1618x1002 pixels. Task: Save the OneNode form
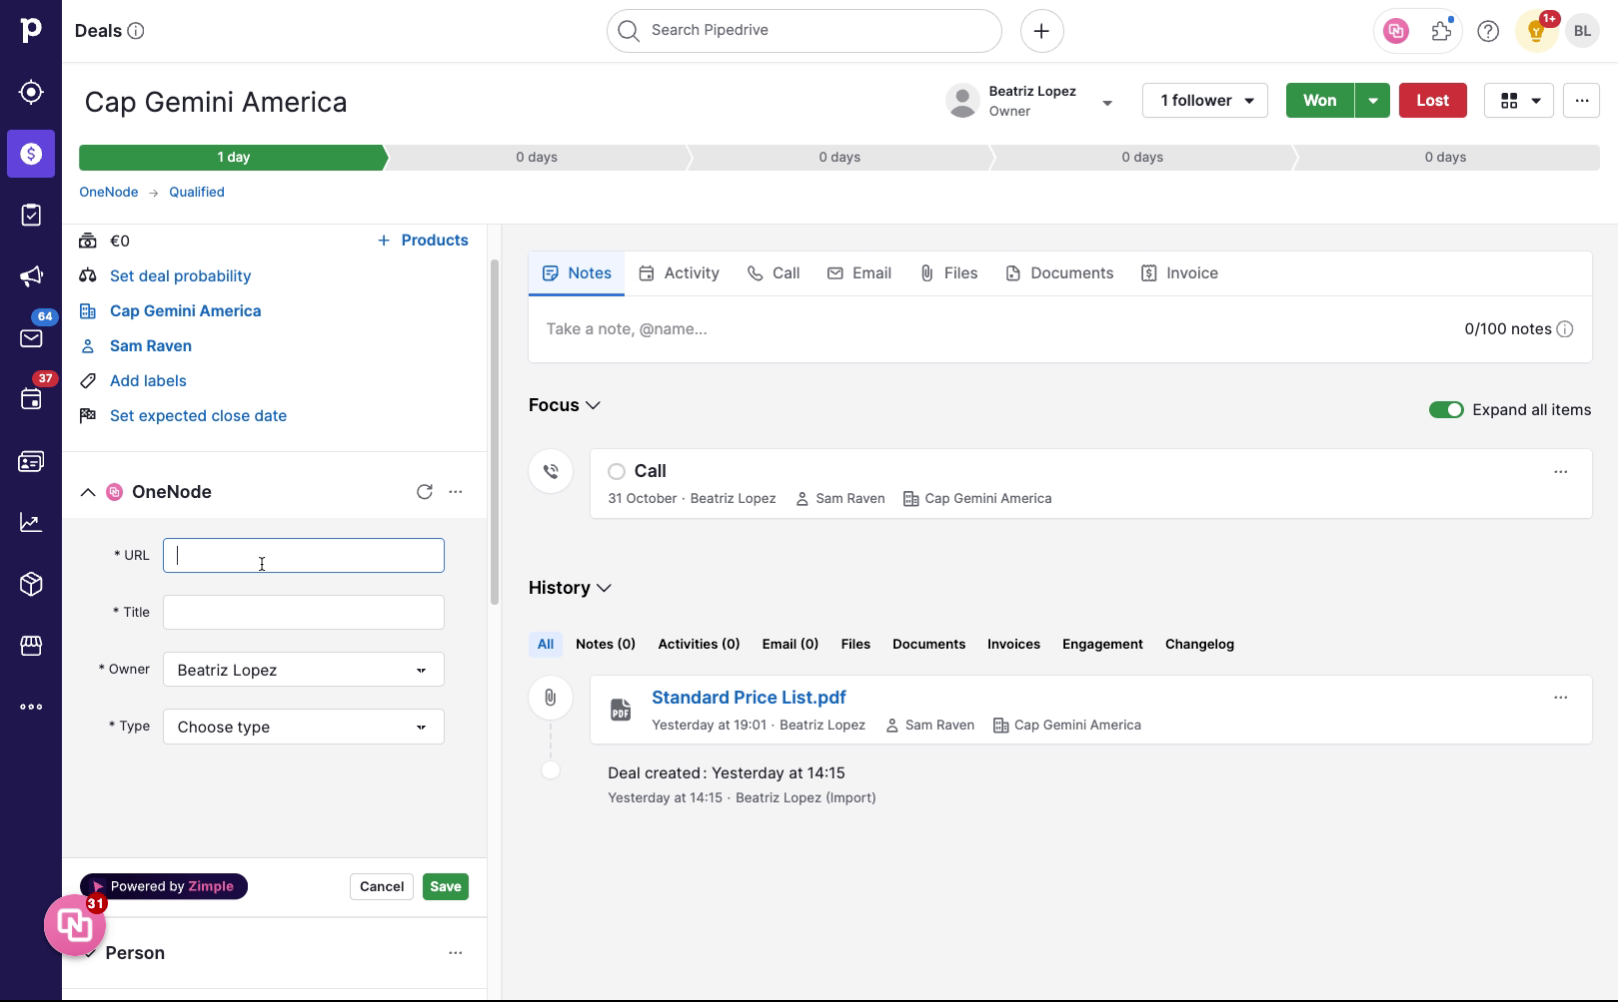(445, 887)
